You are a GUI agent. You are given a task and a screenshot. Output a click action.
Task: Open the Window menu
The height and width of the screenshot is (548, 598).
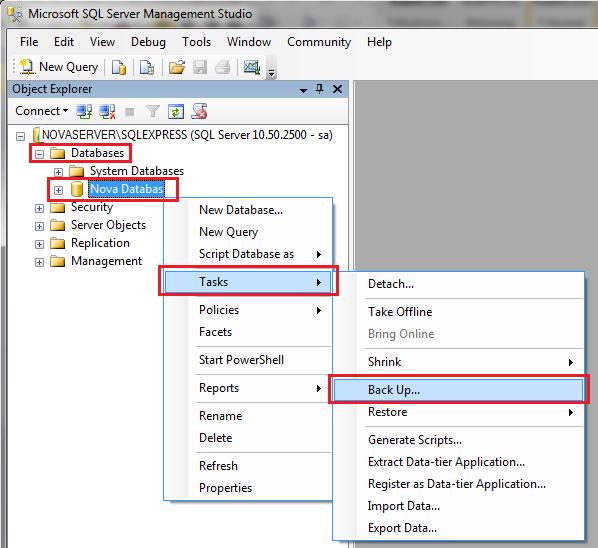coord(249,42)
